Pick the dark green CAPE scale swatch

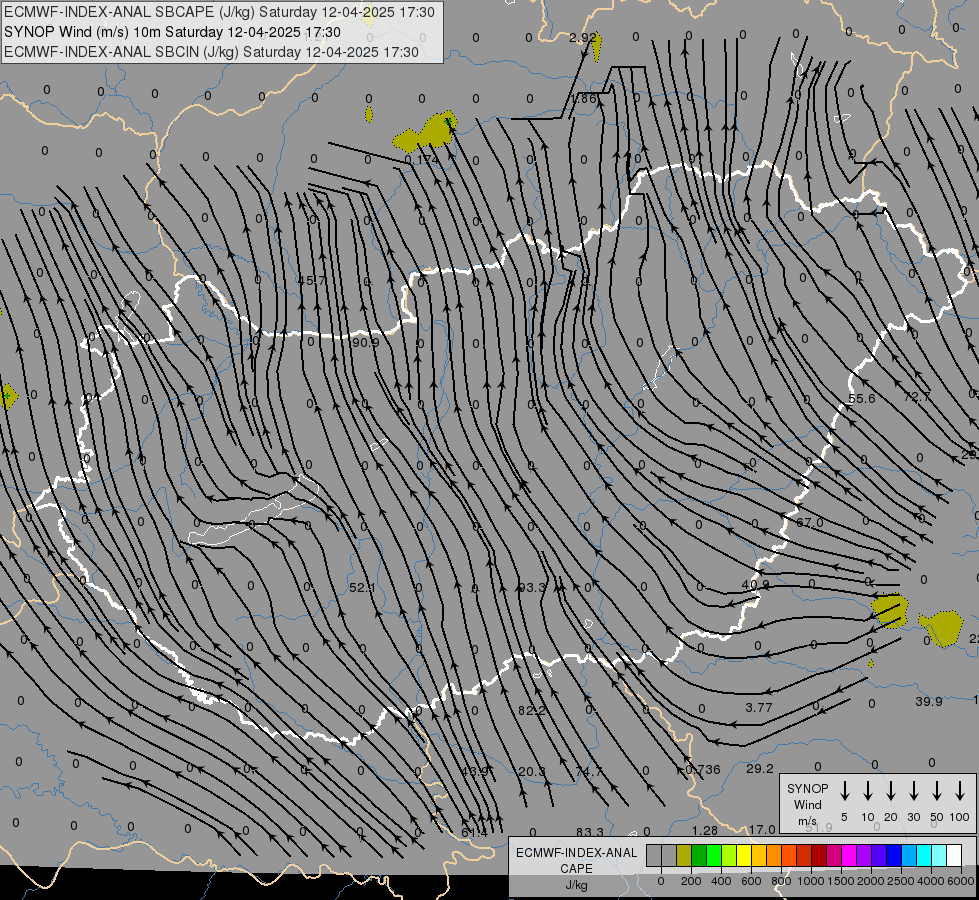[699, 856]
